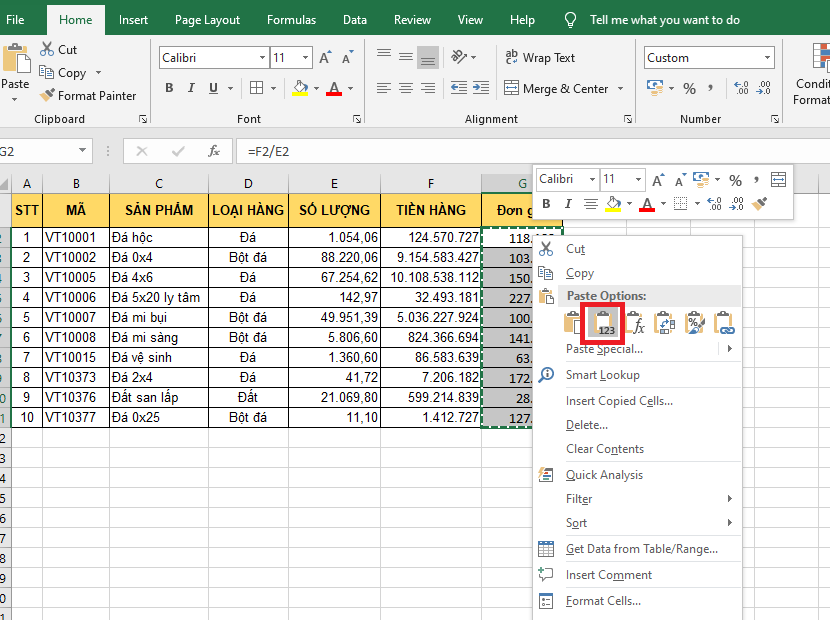Click the yellow Fill Color button in ribbon
The image size is (830, 620).
pos(300,89)
